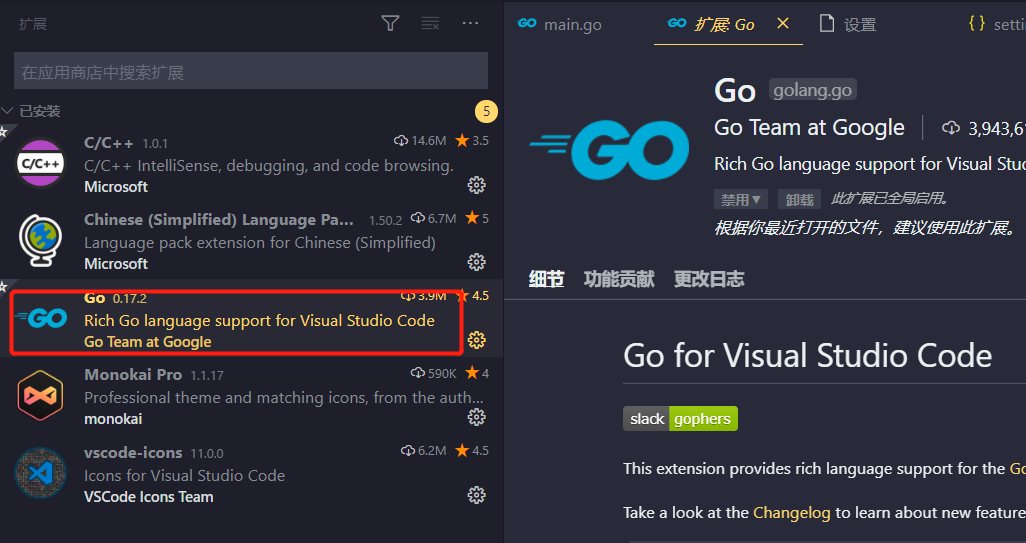Open the Monokai Pro manage gear
Viewport: 1026px width, 543px height.
476,417
